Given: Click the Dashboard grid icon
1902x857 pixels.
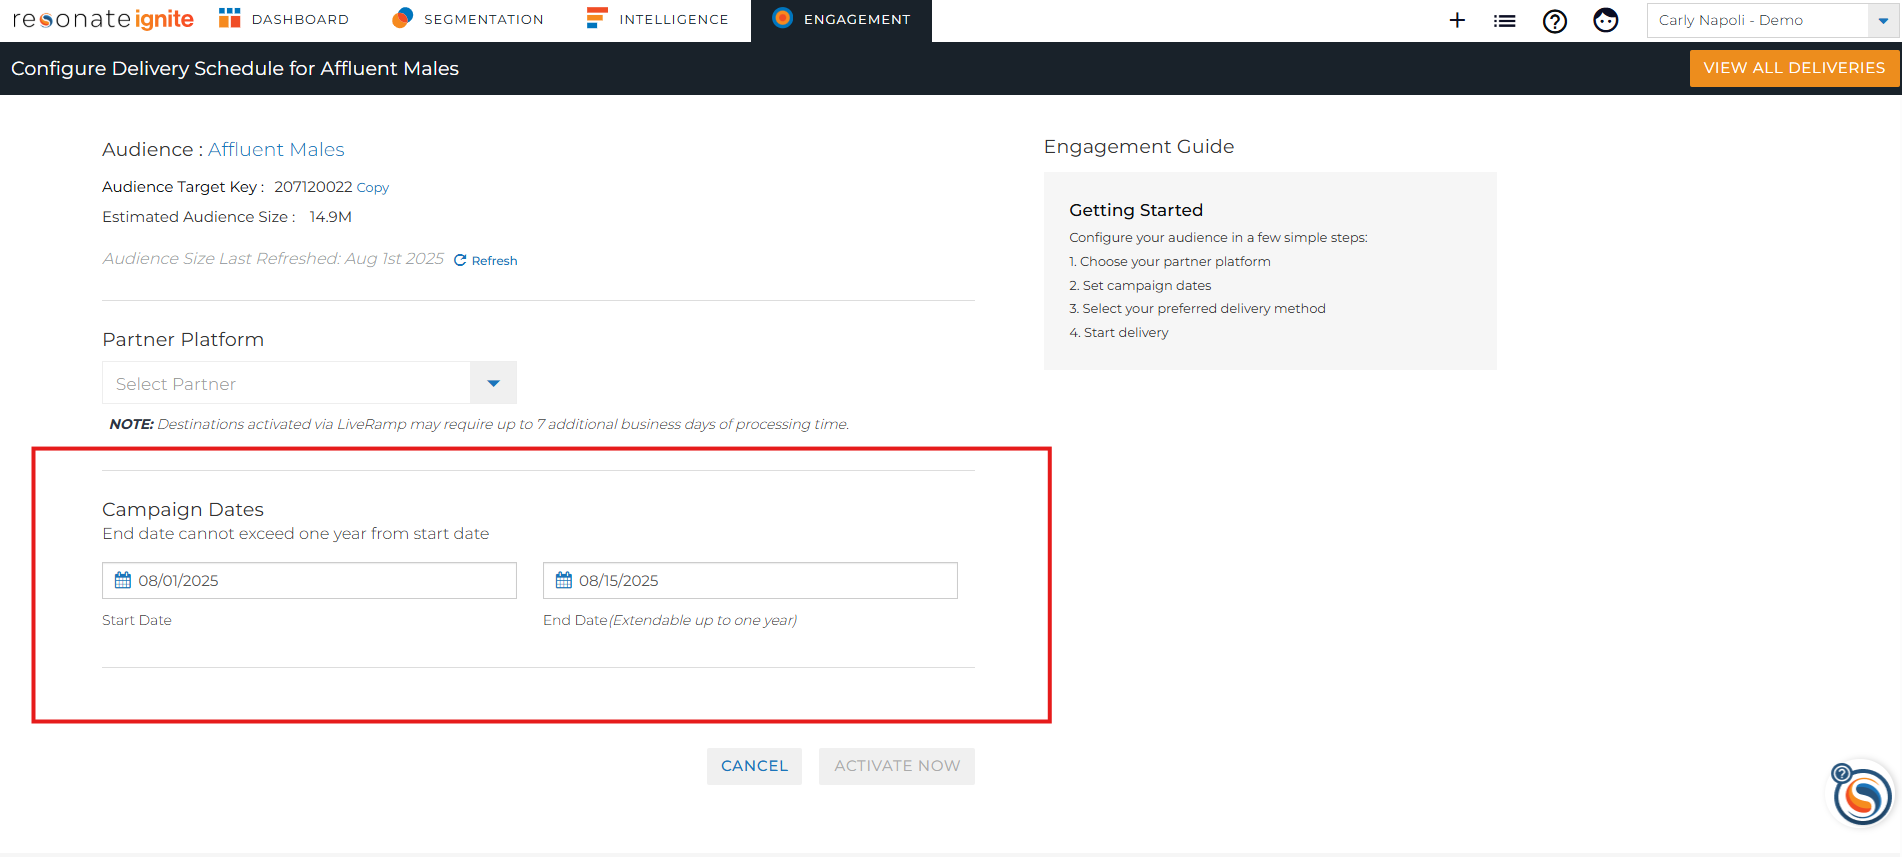Looking at the screenshot, I should tap(230, 18).
